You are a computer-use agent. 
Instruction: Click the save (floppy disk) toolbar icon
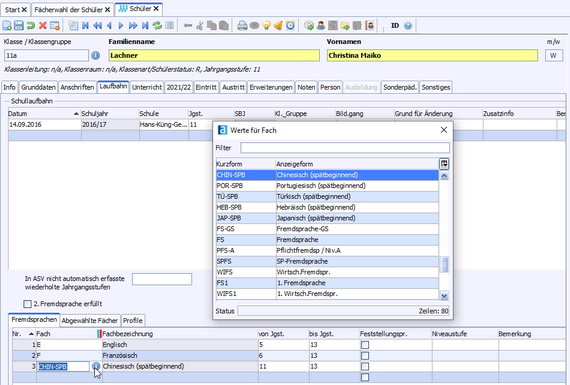click(19, 25)
